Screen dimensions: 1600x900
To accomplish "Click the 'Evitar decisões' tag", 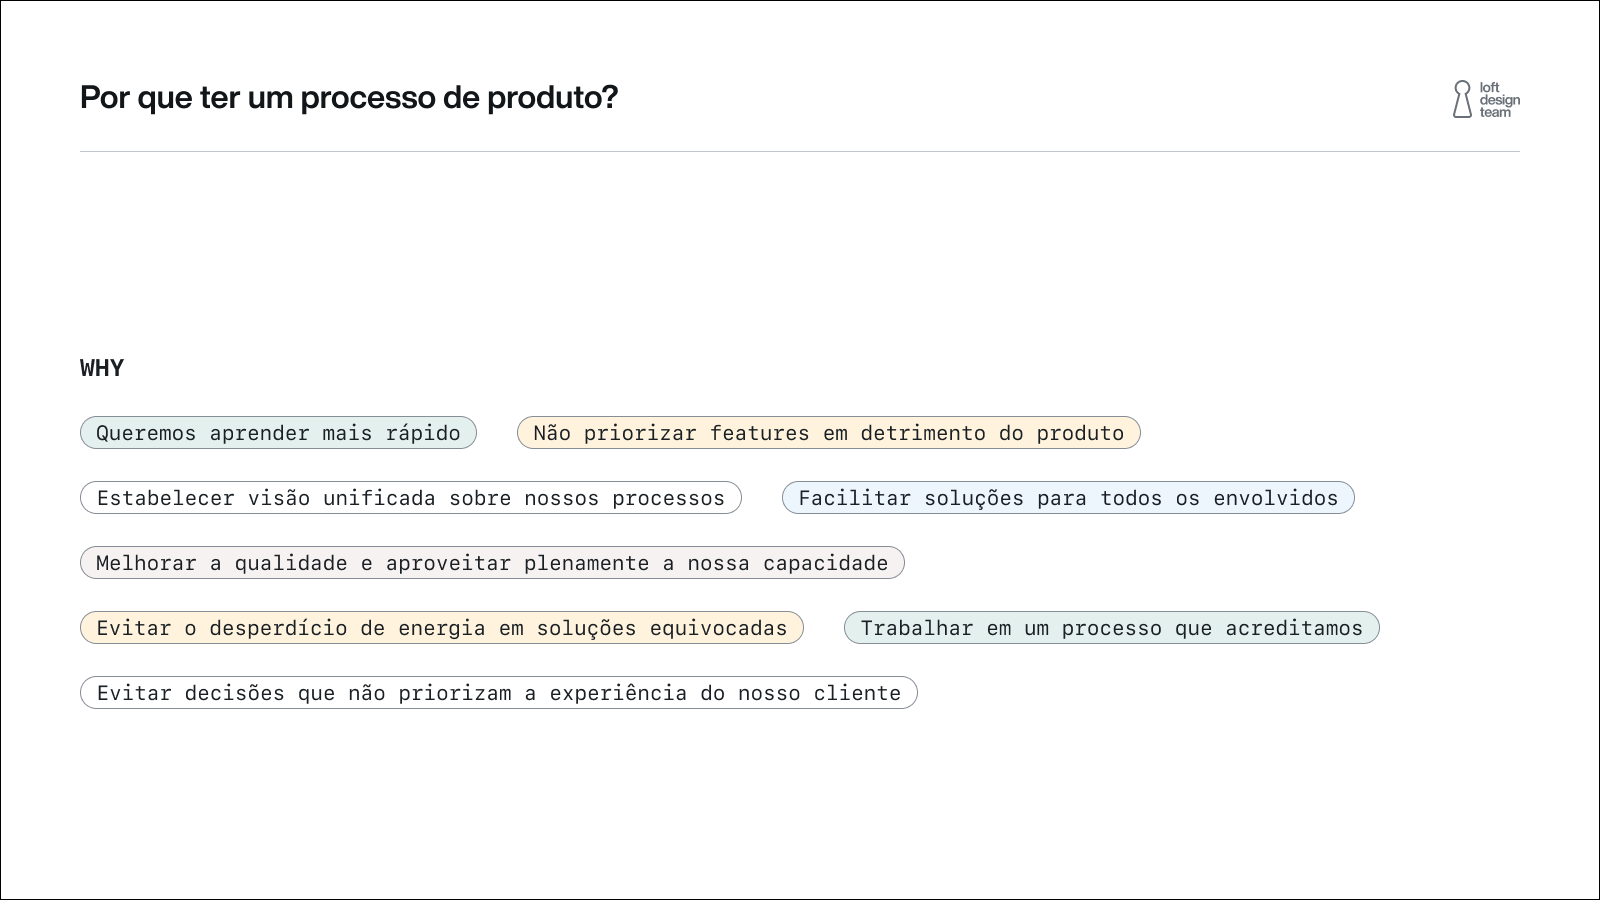I will click(x=498, y=693).
